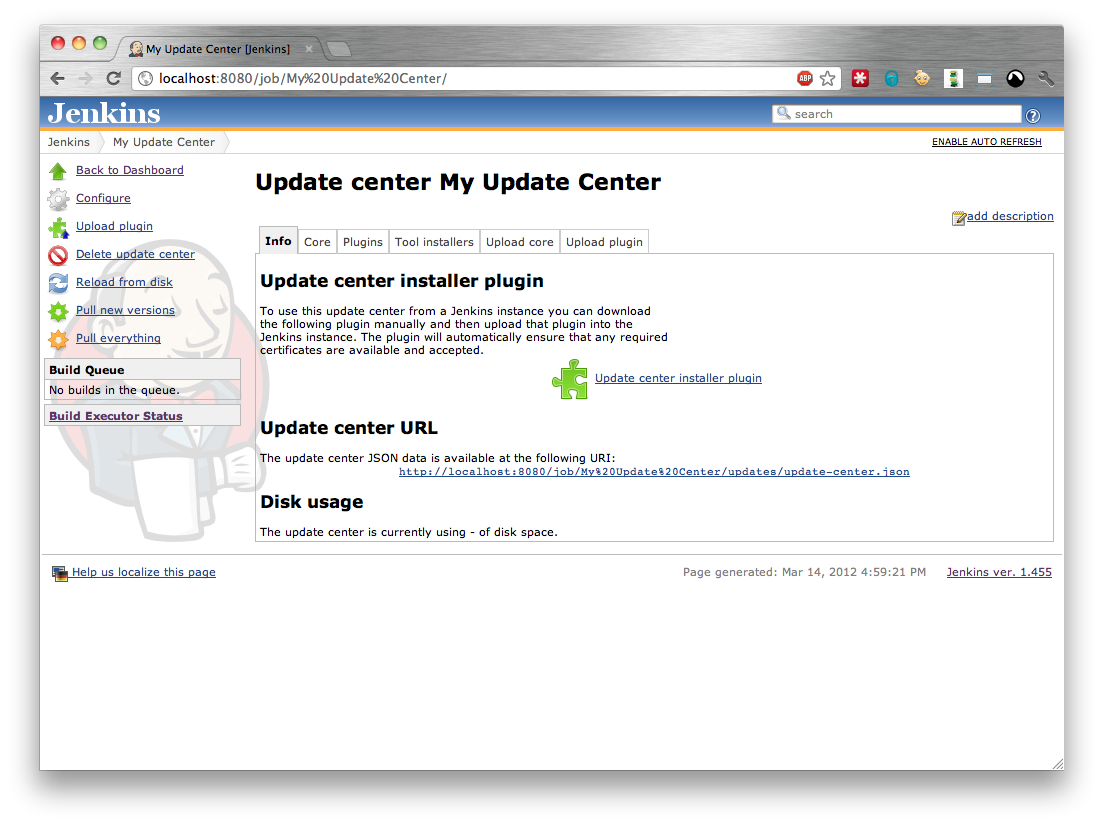Click the black-and-white circle extension icon
The image size is (1104, 825).
(x=1015, y=78)
